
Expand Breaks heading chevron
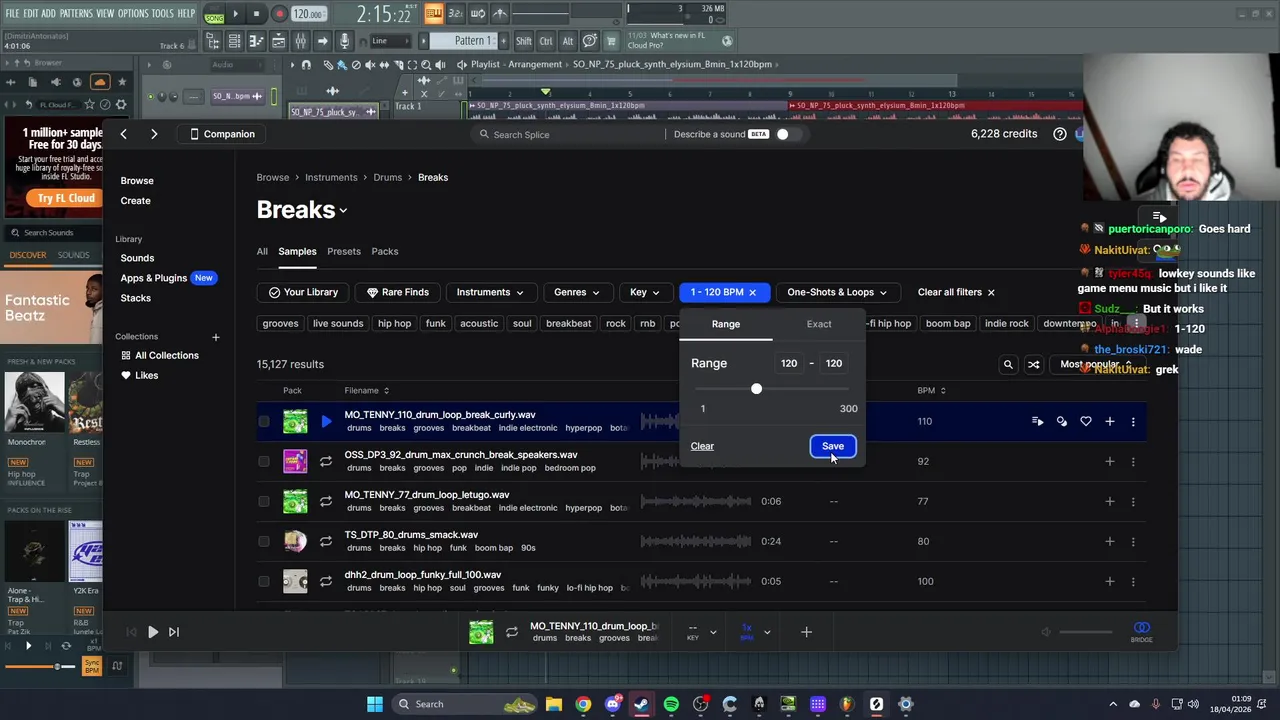(x=343, y=211)
